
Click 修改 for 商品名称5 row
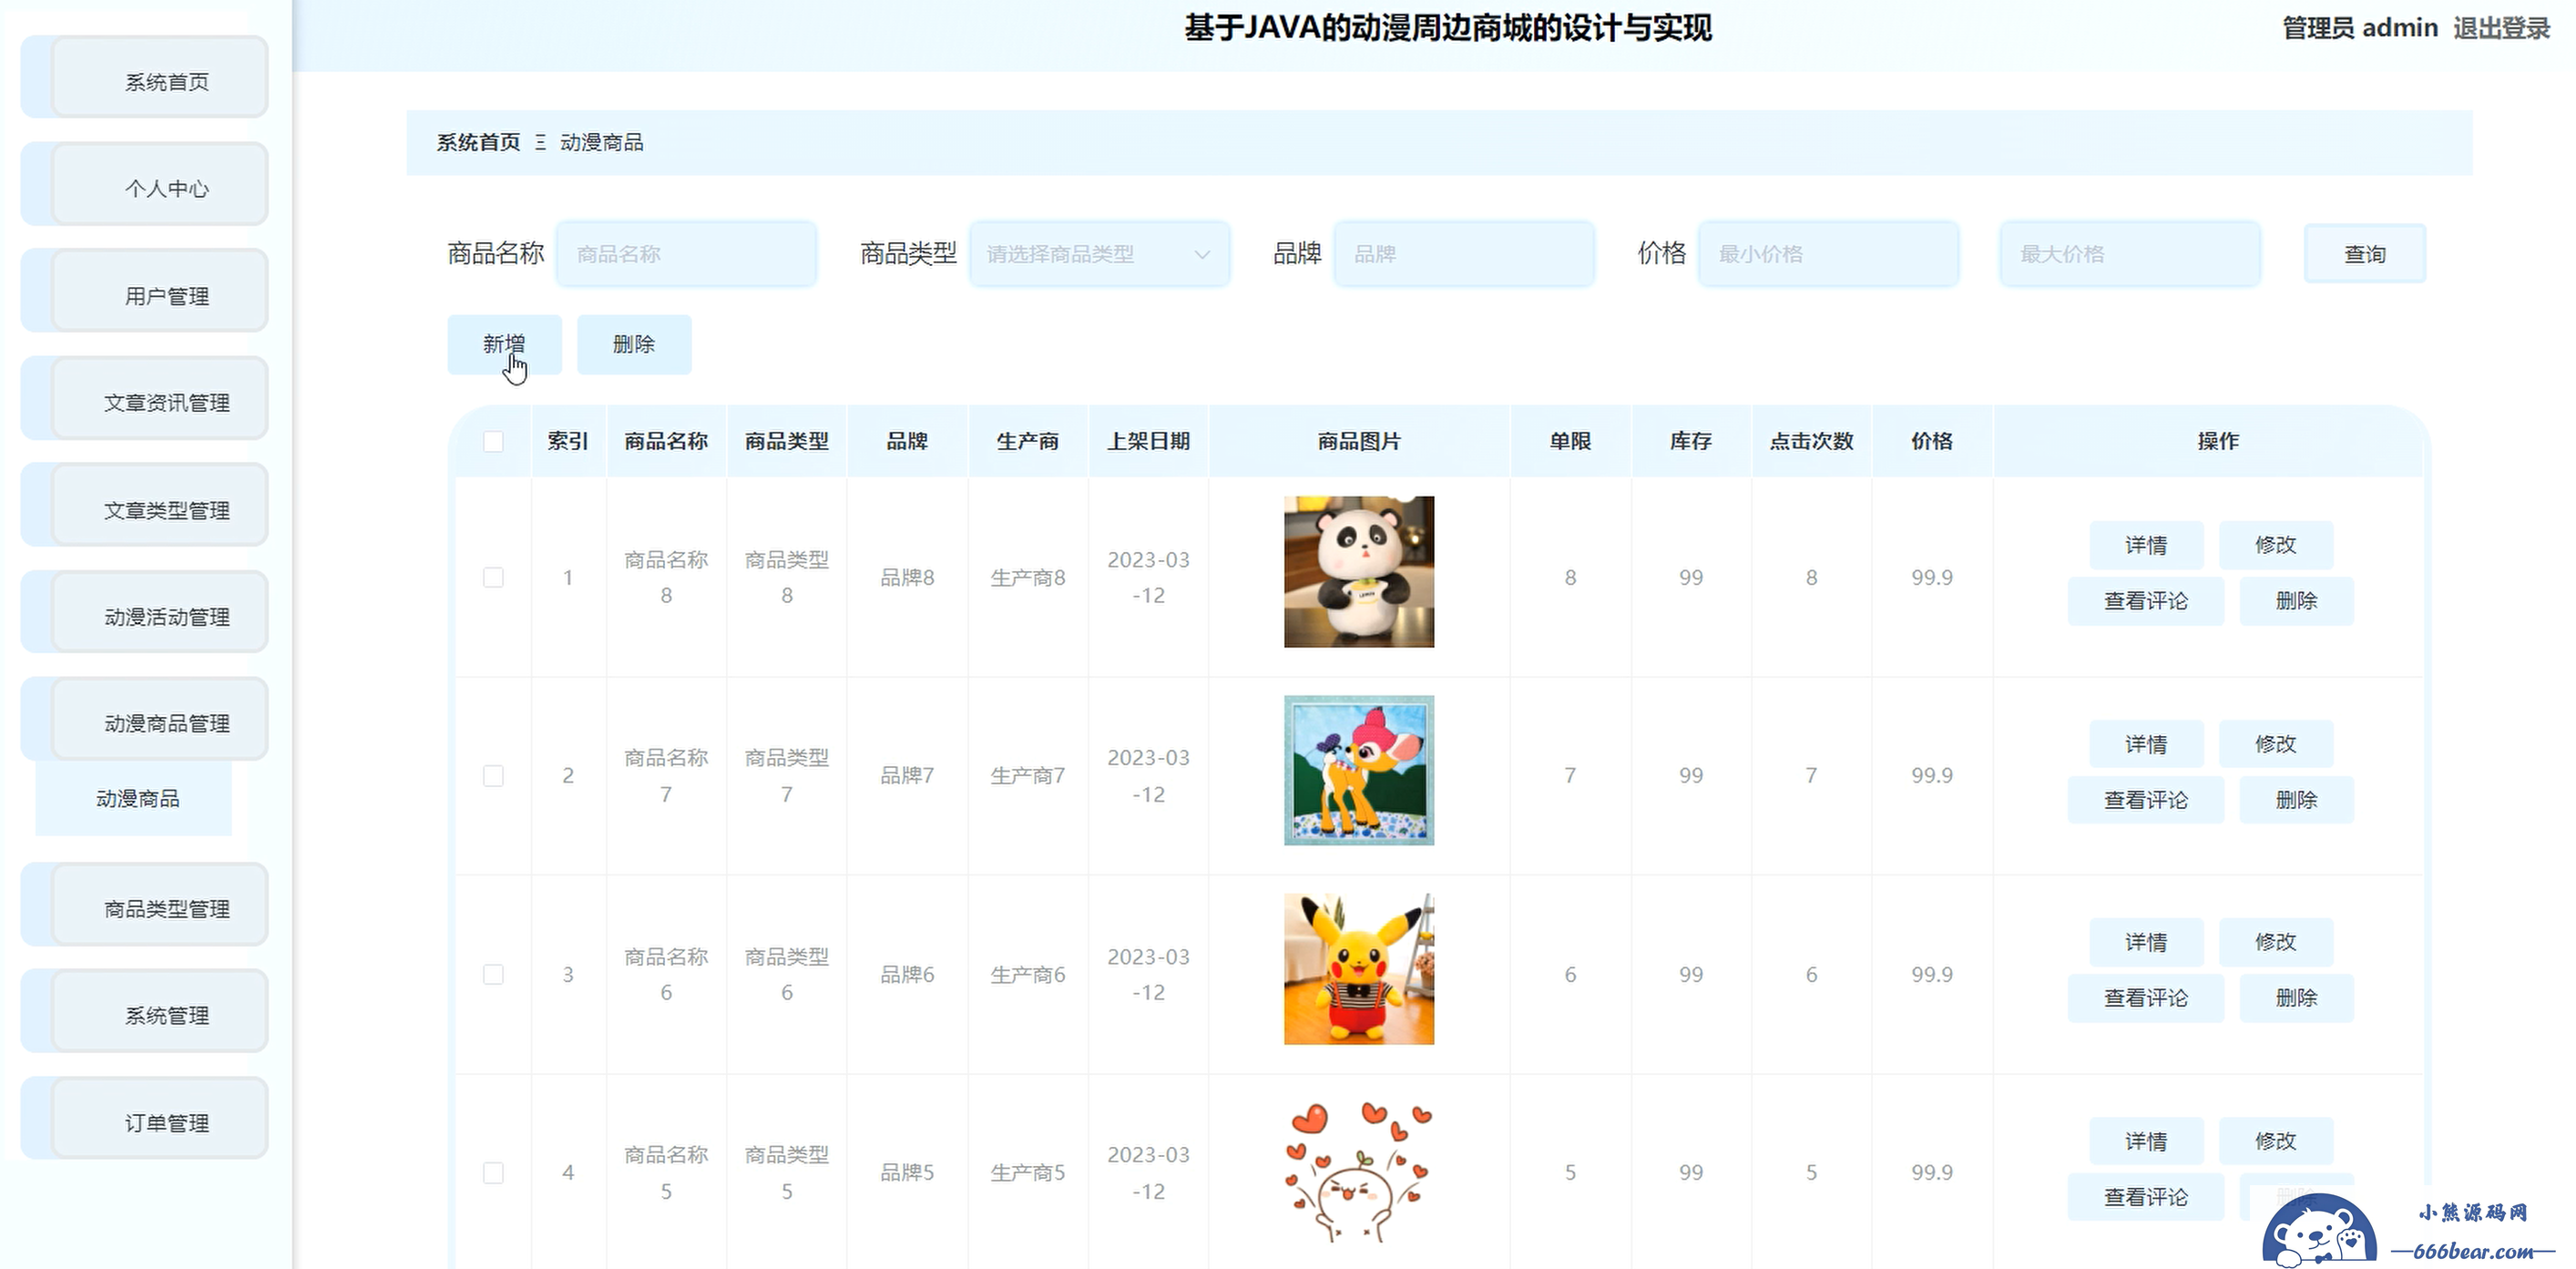[x=2276, y=1141]
